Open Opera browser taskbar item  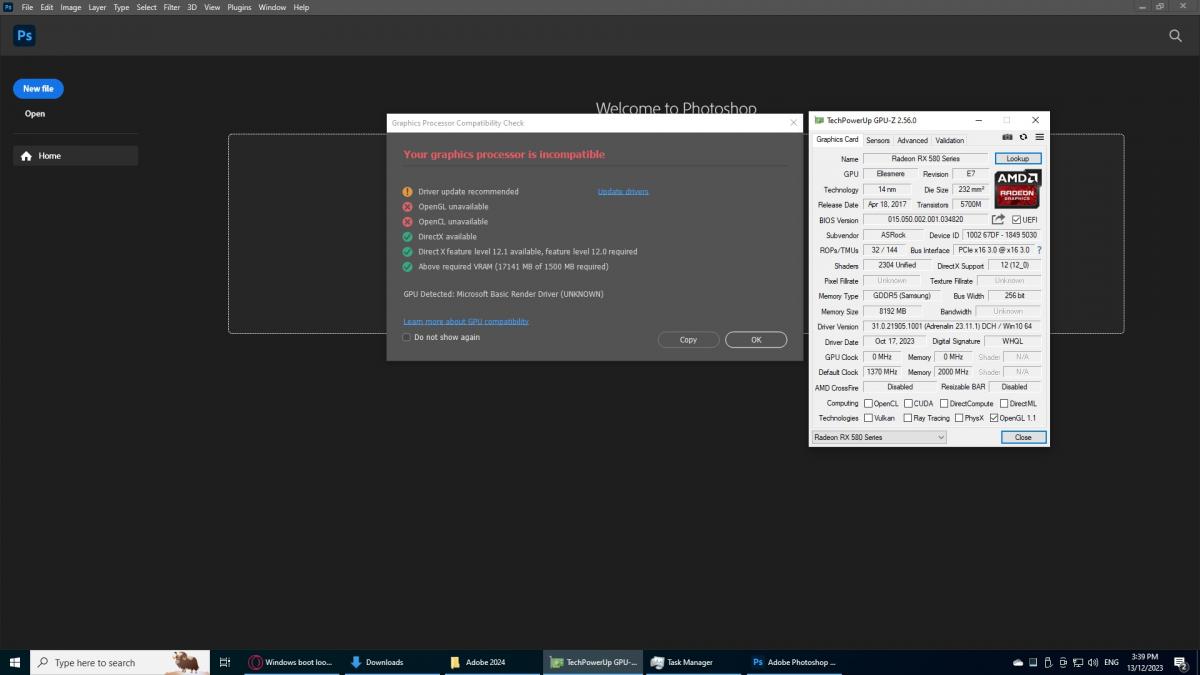pos(293,662)
